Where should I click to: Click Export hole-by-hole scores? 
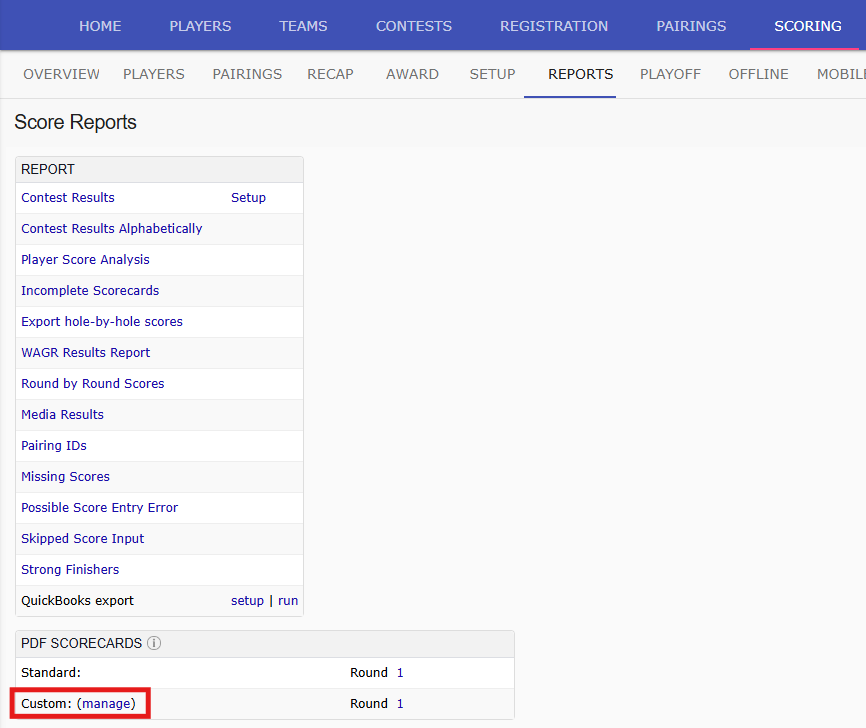[x=102, y=321]
